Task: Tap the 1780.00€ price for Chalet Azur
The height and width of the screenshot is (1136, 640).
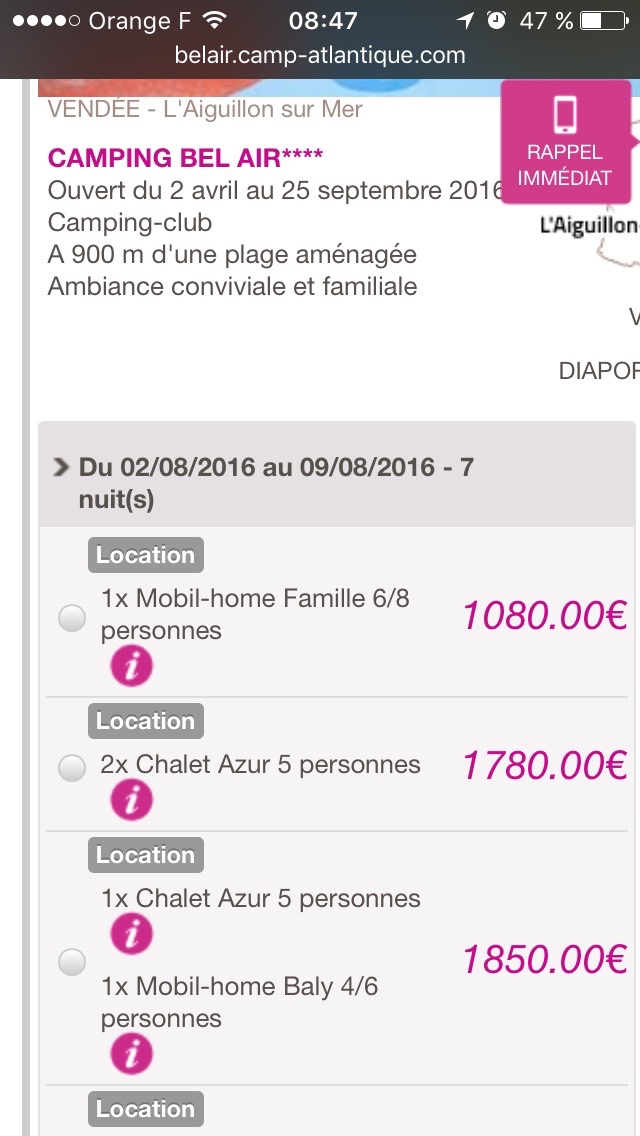Action: click(x=544, y=766)
